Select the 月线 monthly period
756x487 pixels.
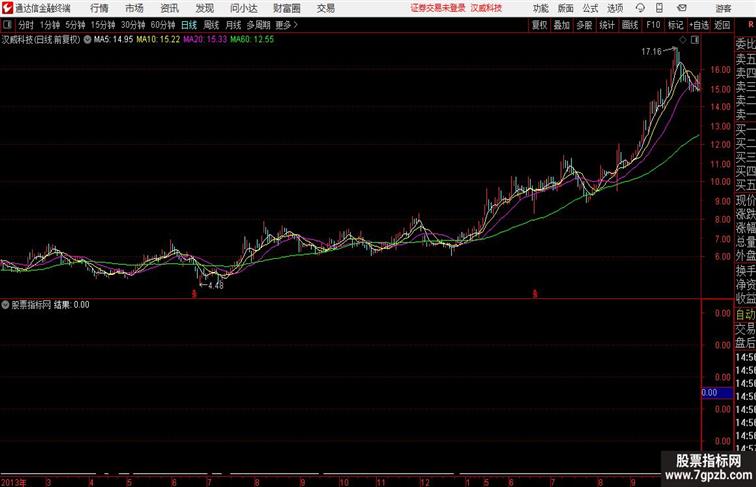[233, 25]
